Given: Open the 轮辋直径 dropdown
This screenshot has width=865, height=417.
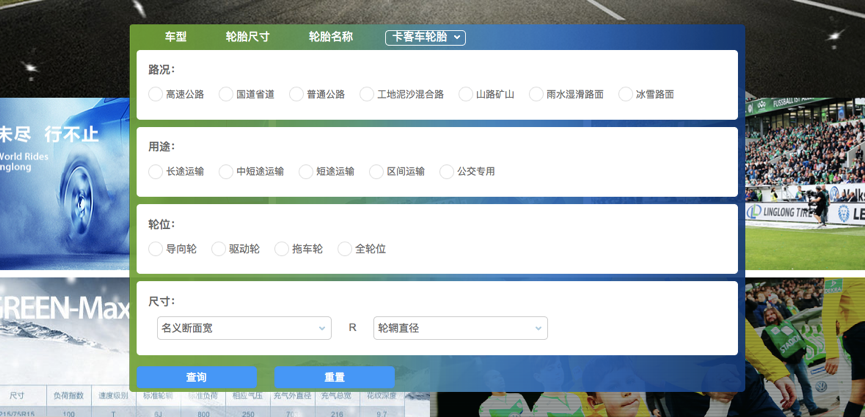Looking at the screenshot, I should click(x=460, y=328).
